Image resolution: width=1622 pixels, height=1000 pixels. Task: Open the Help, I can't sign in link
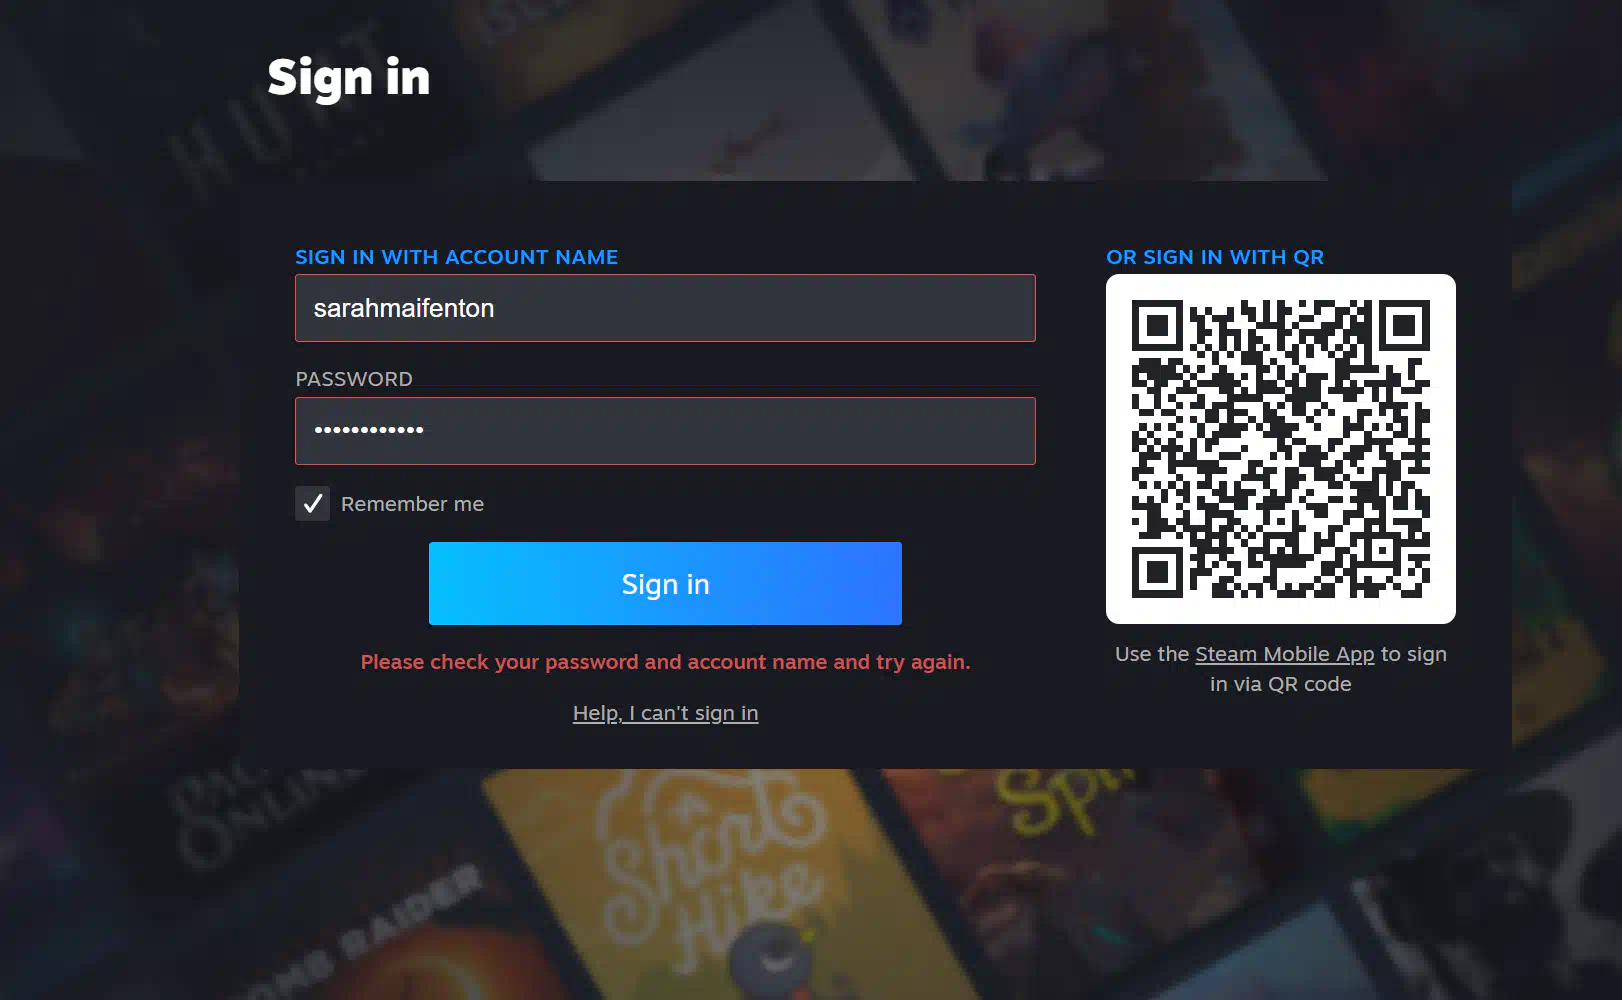pos(665,713)
